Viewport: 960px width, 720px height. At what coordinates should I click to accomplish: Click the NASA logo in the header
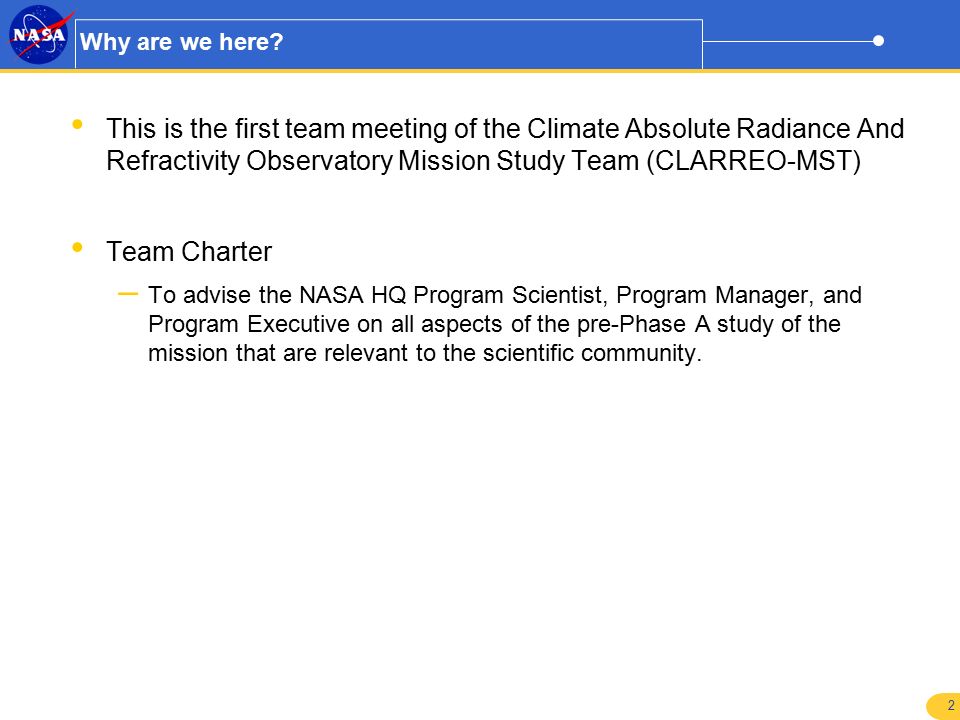pos(39,34)
